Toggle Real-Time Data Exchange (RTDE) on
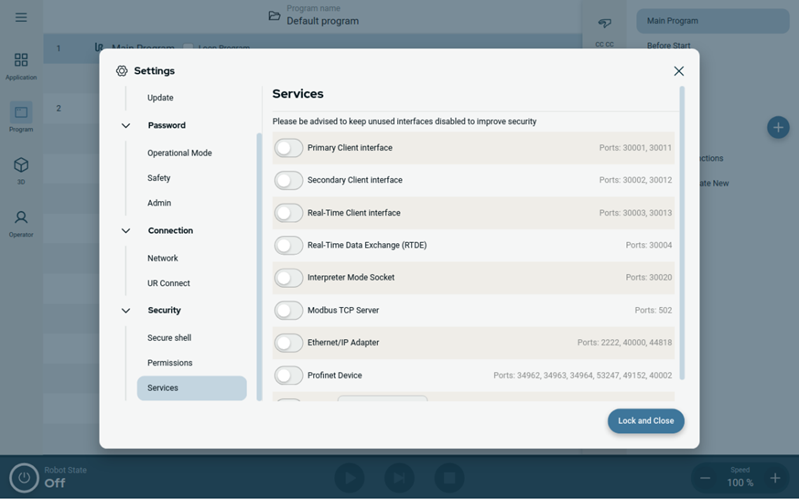Screen dimensions: 800x500 click(x=289, y=245)
